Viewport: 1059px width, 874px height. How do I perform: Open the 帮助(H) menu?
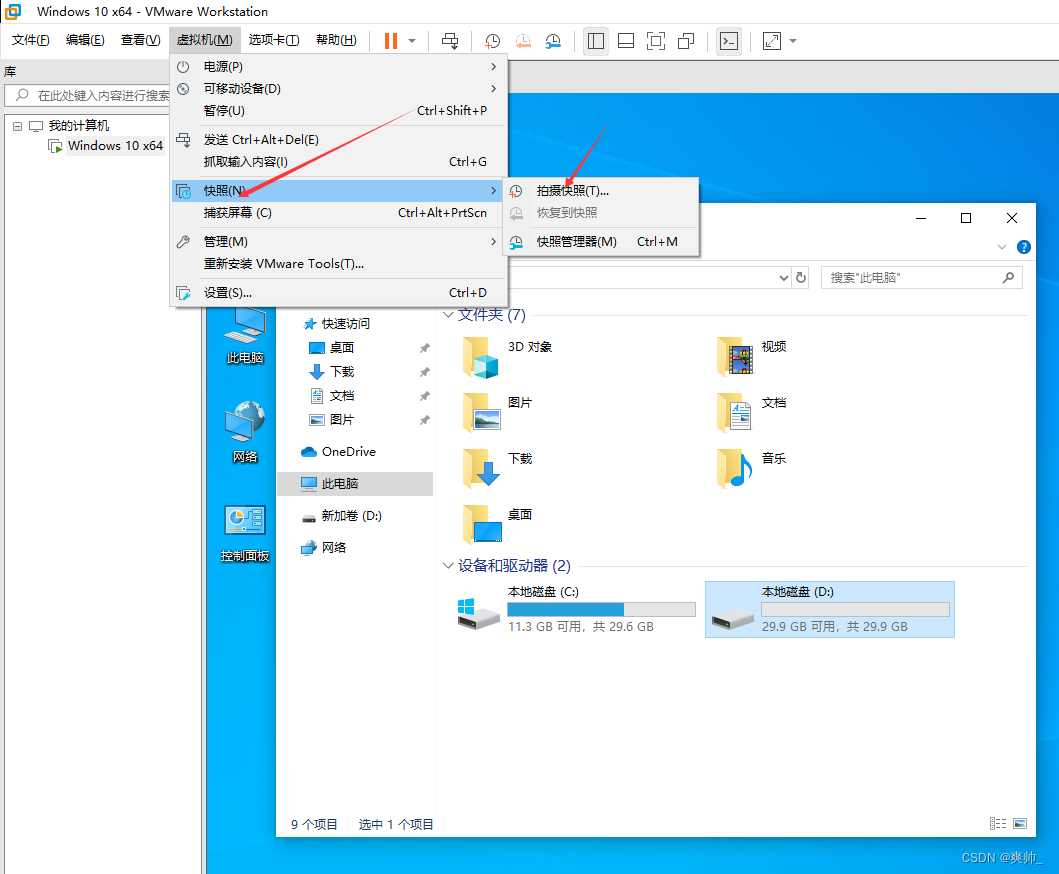click(336, 40)
